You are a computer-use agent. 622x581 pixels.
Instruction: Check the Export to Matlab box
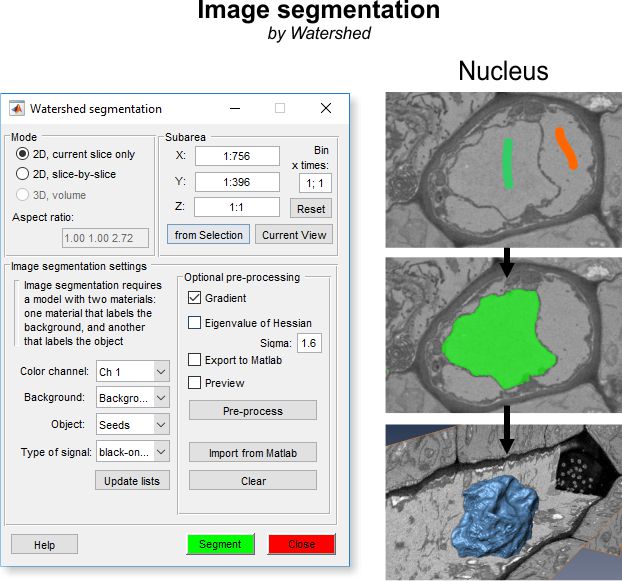point(195,359)
